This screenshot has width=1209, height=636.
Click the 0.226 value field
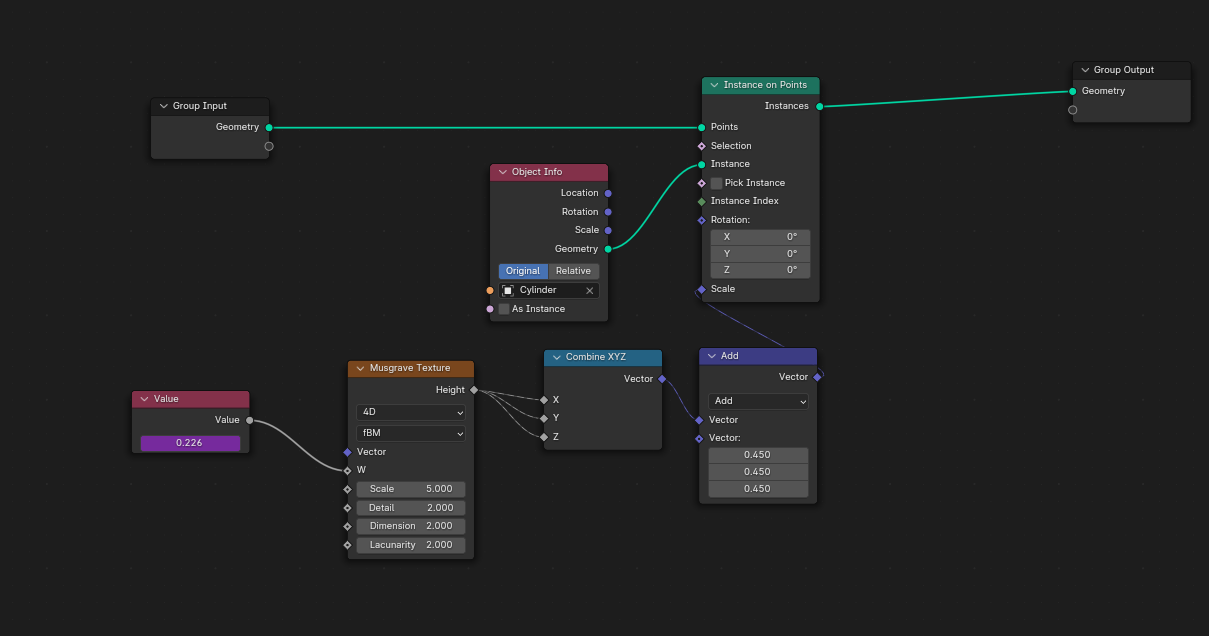click(x=190, y=443)
